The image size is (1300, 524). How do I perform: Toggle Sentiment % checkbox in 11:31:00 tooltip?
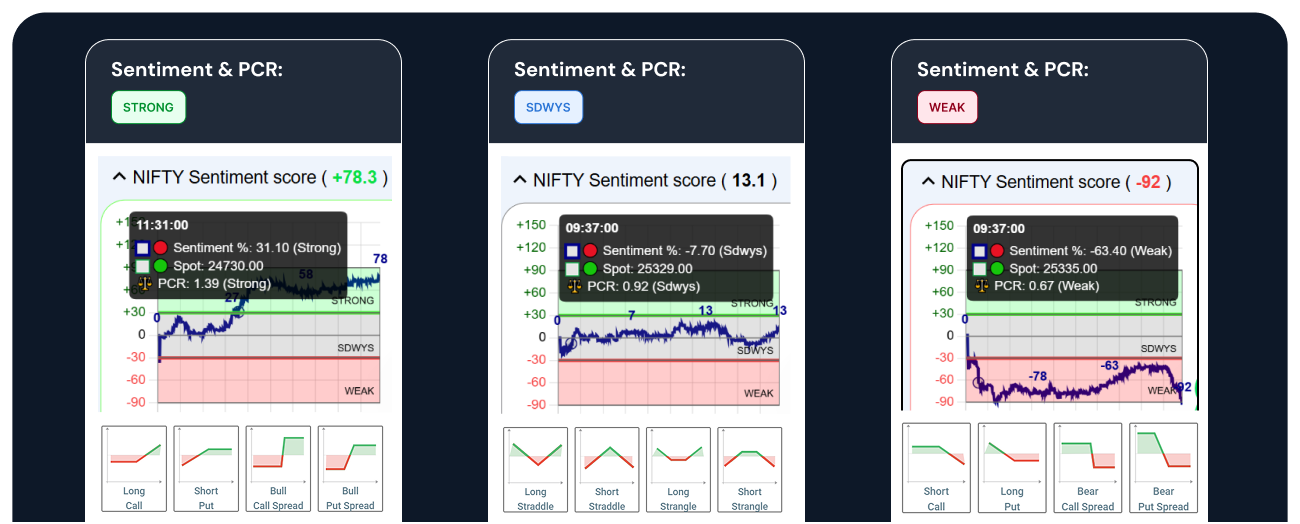(x=143, y=248)
